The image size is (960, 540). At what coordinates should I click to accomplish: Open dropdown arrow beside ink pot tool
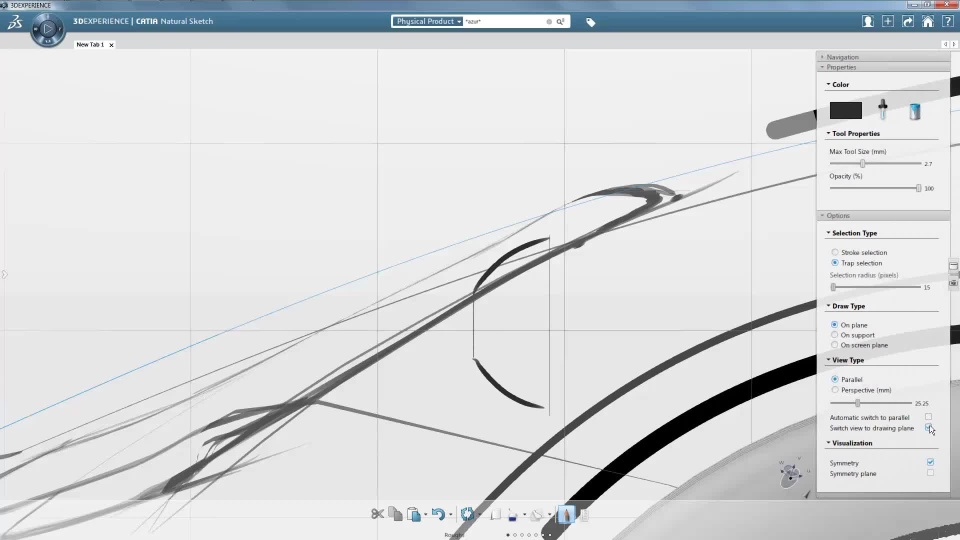tap(524, 515)
